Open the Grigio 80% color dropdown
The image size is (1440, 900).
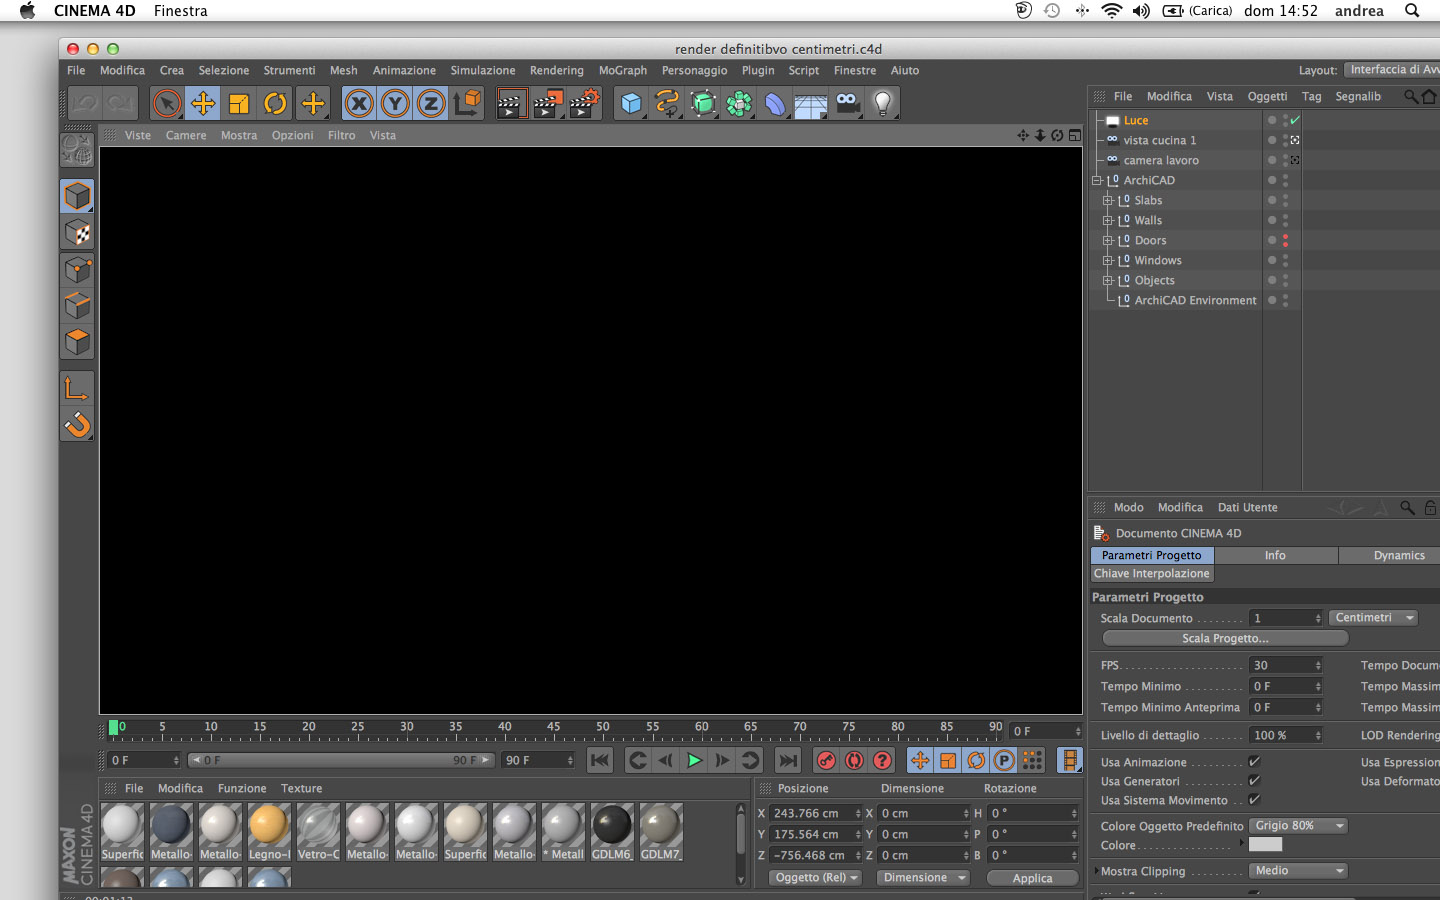coord(1298,826)
